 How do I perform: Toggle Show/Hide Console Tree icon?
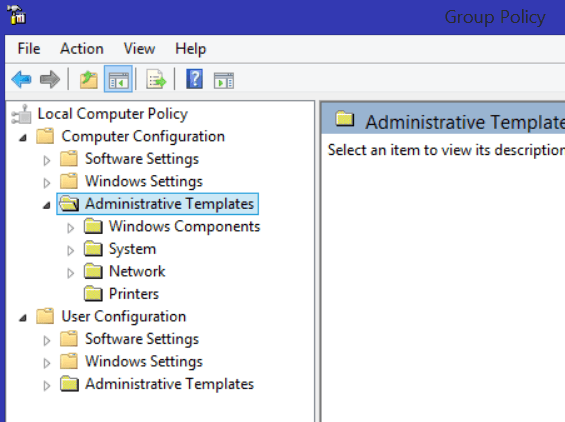pyautogui.click(x=118, y=79)
